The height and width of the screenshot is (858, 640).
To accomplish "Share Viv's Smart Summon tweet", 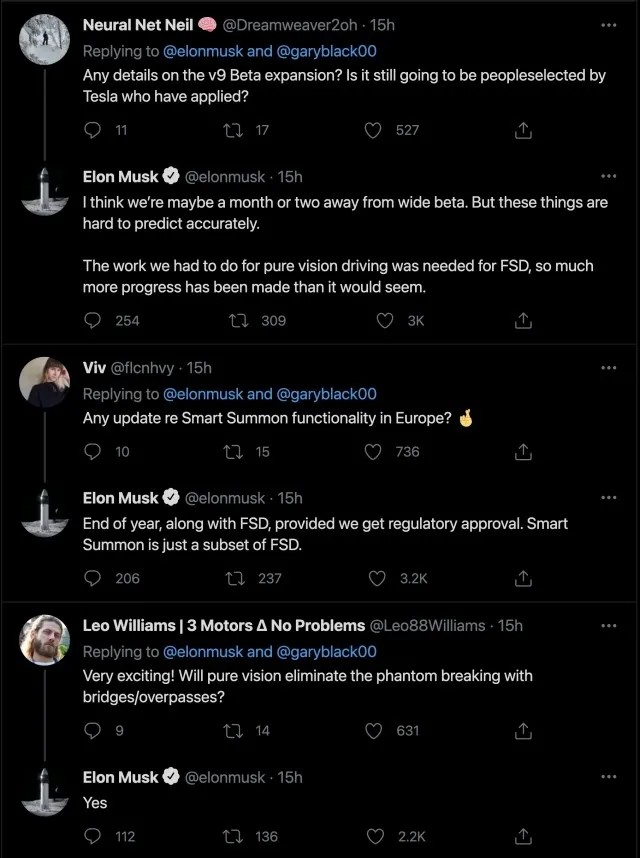I will tap(522, 452).
